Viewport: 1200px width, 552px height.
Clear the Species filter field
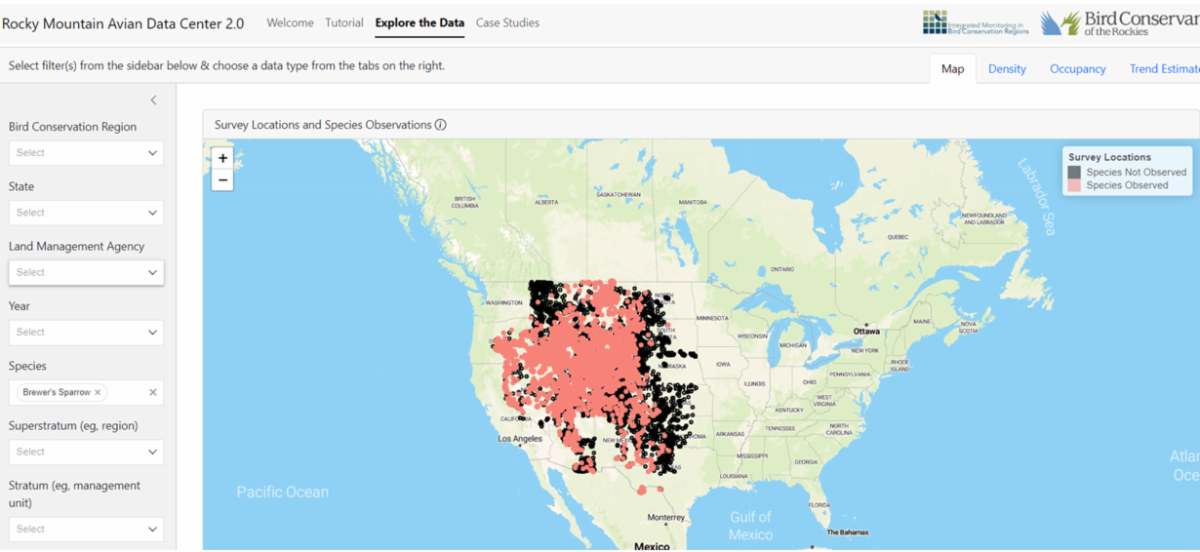[153, 392]
